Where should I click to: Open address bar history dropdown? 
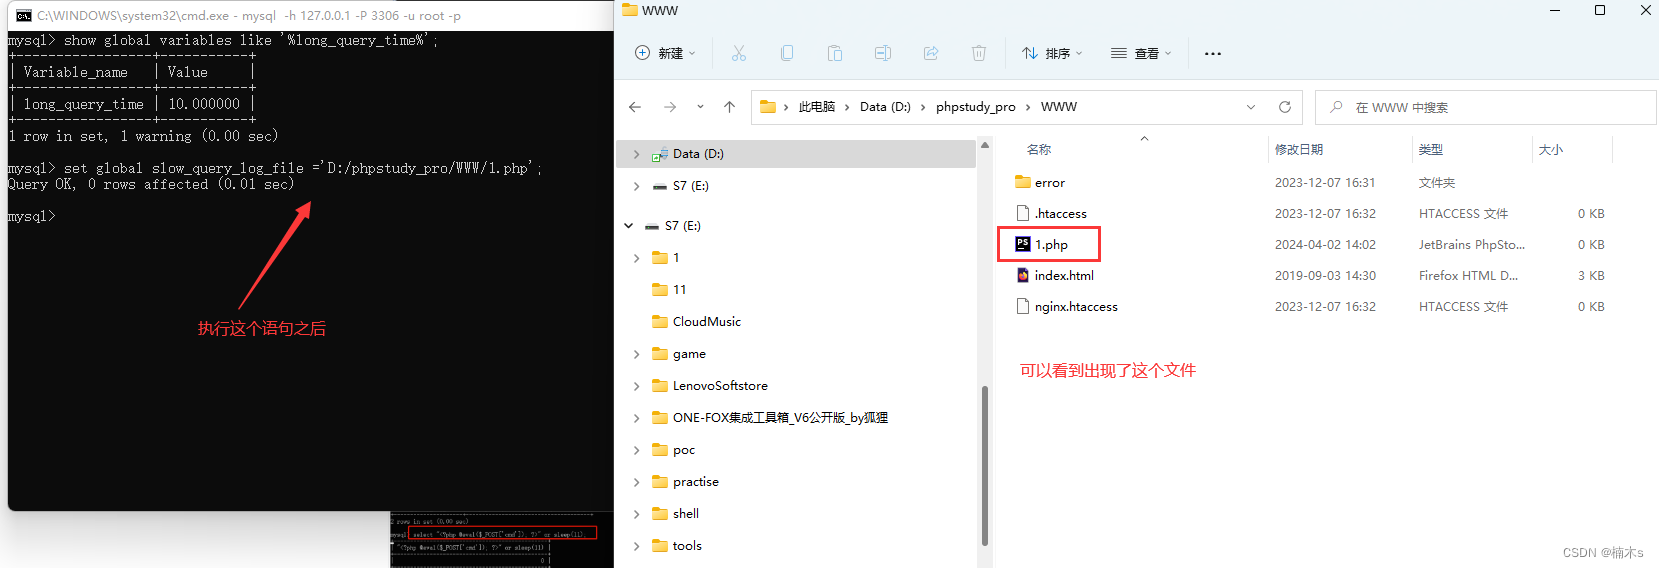click(1251, 107)
